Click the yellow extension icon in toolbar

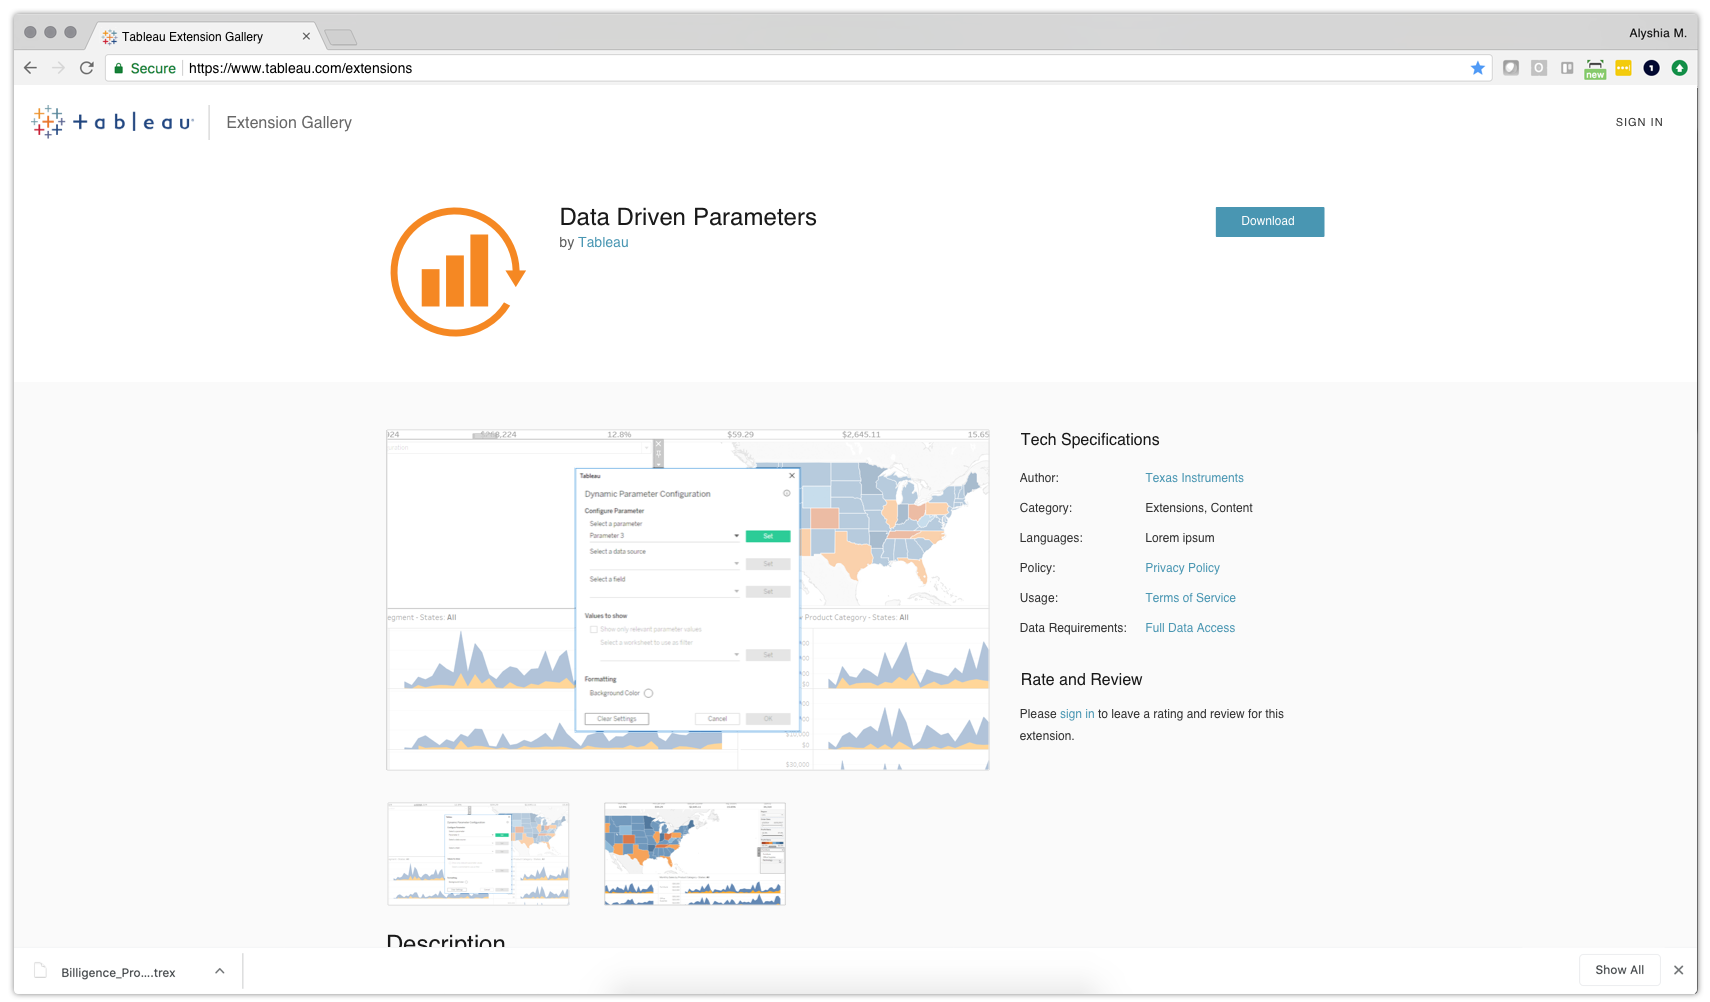click(1623, 68)
